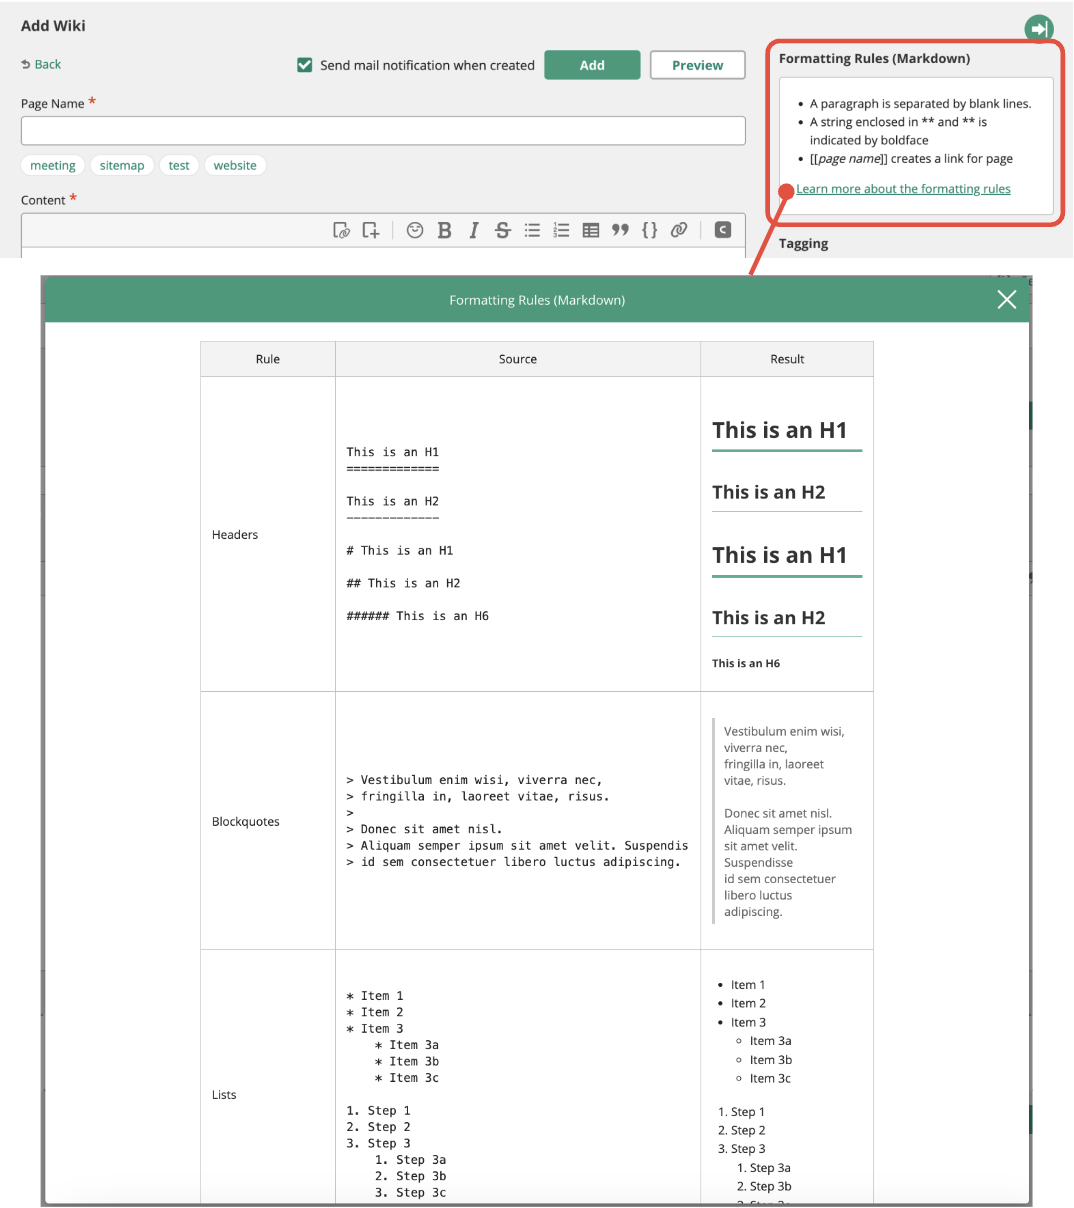Open Learn more about the formatting rules link

click(x=903, y=189)
